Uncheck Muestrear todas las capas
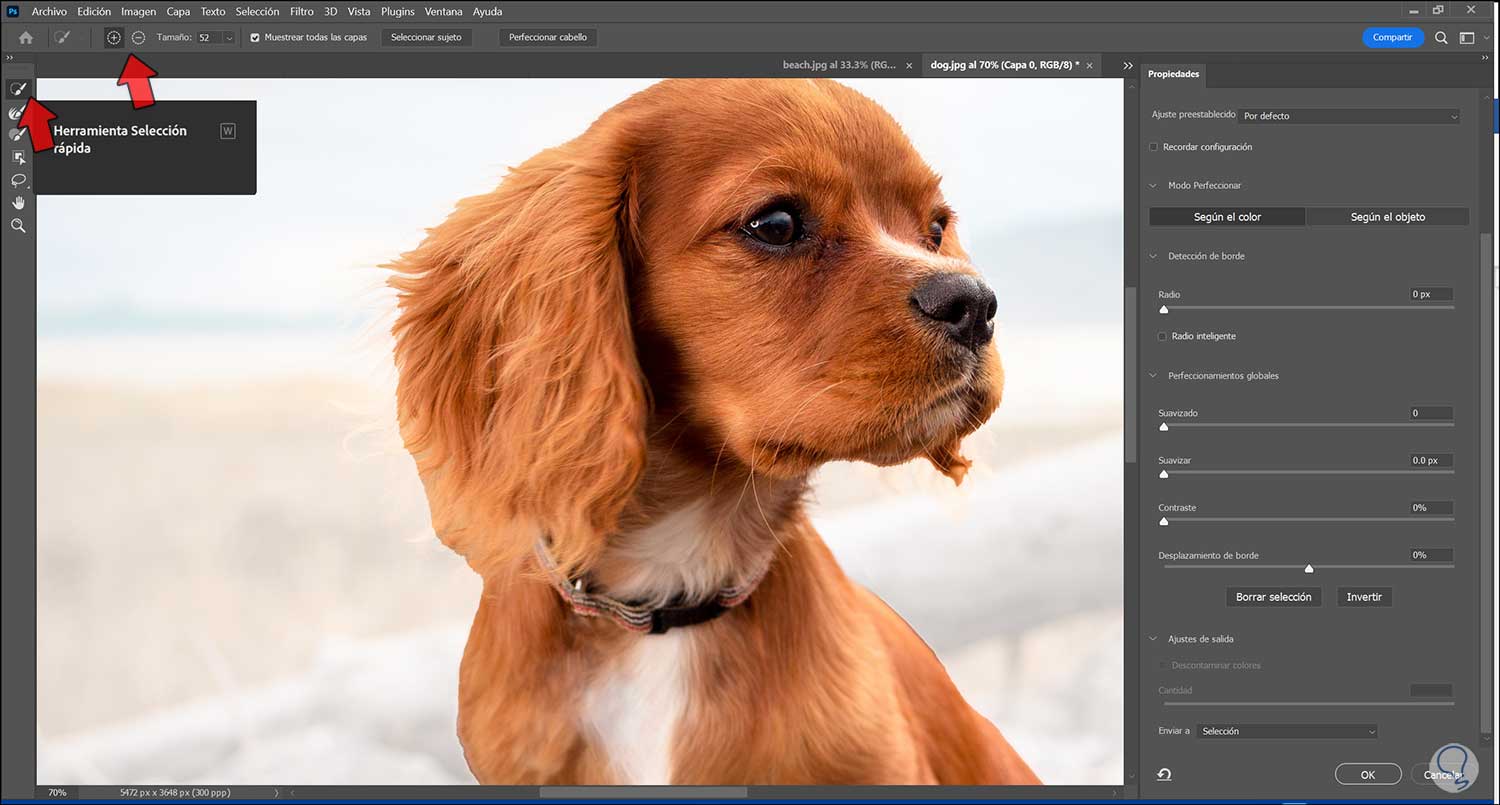This screenshot has height=805, width=1500. 255,37
